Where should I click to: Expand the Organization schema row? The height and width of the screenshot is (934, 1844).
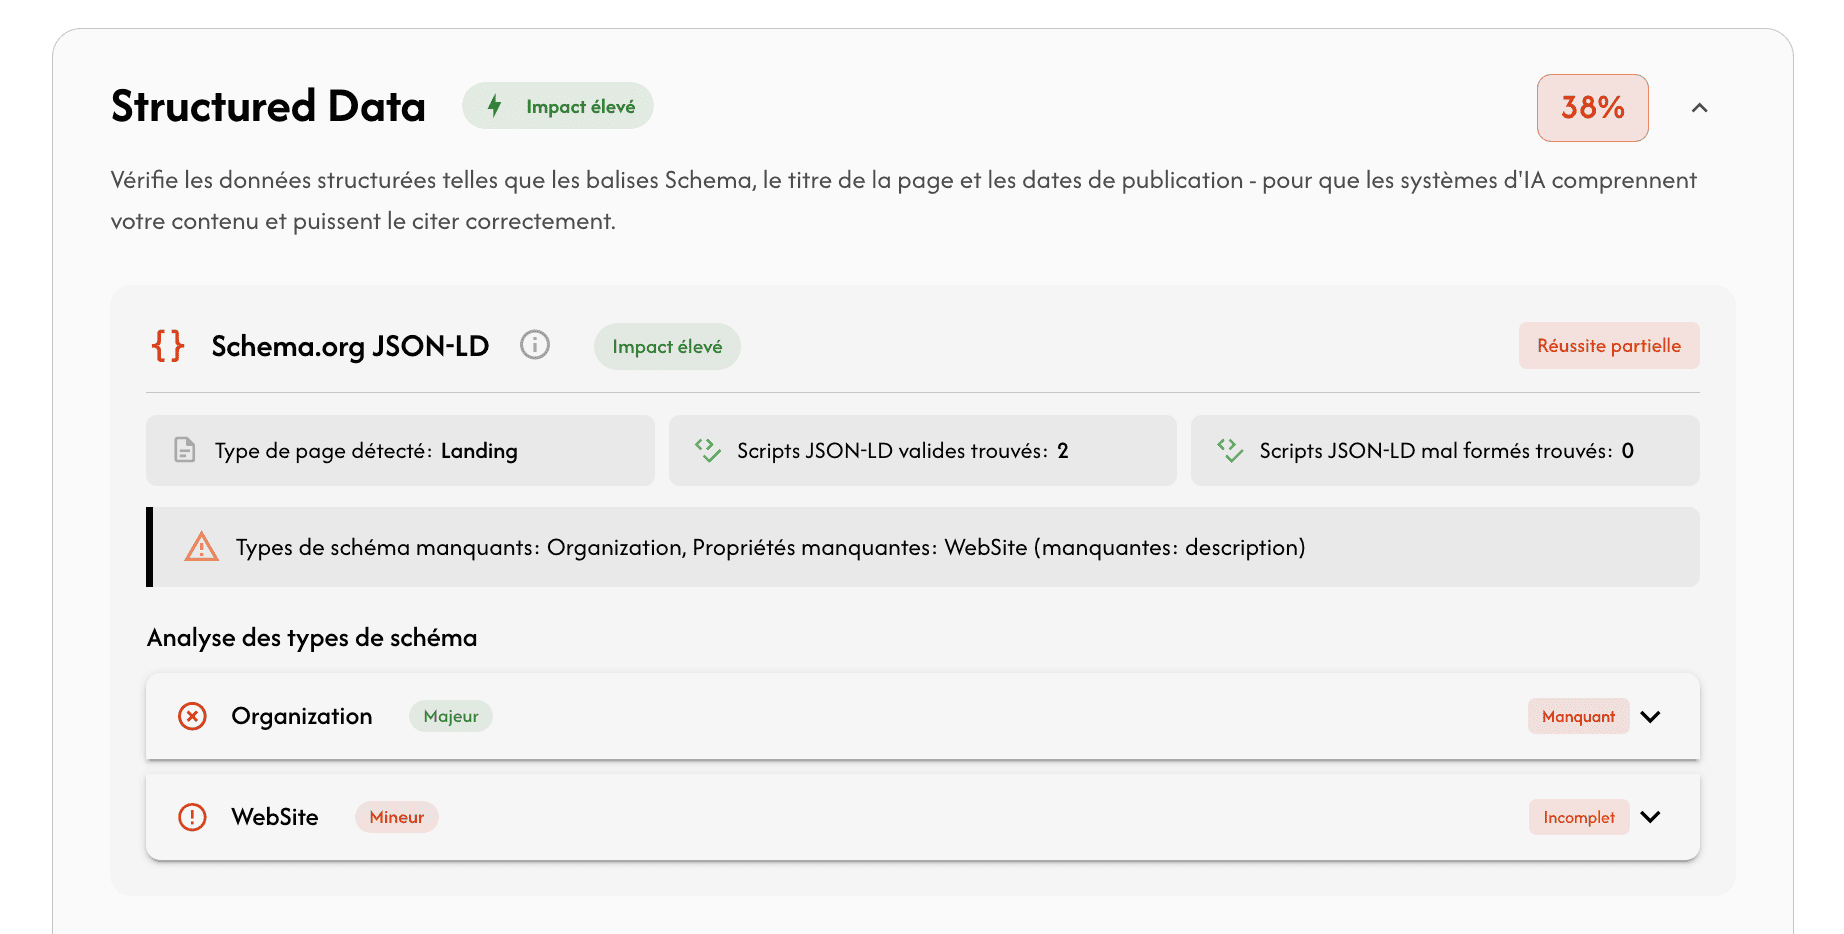[1650, 716]
